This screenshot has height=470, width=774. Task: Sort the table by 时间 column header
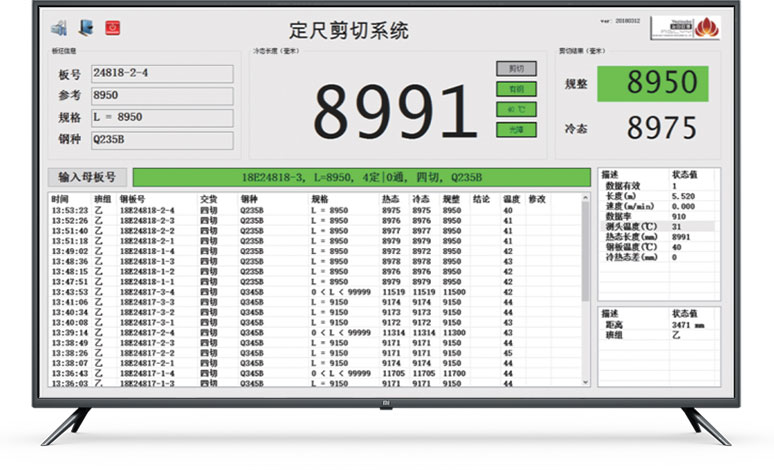click(x=61, y=199)
